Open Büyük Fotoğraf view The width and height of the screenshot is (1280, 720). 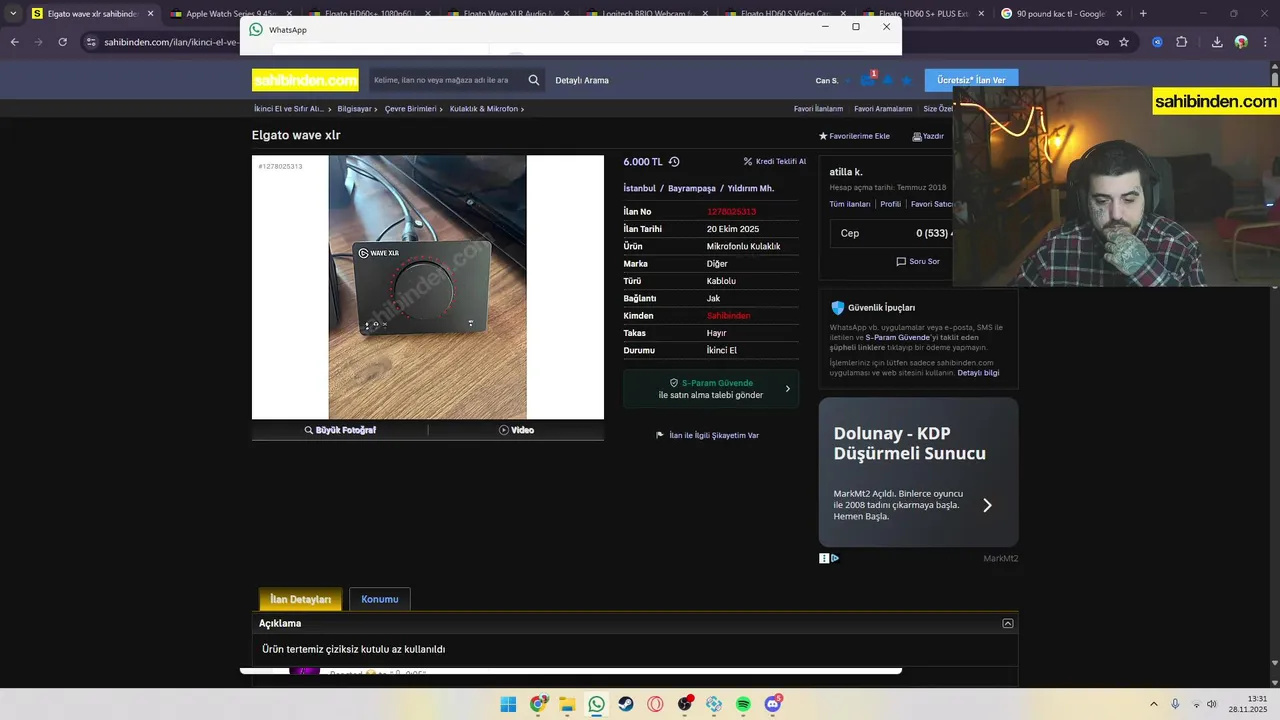[340, 430]
